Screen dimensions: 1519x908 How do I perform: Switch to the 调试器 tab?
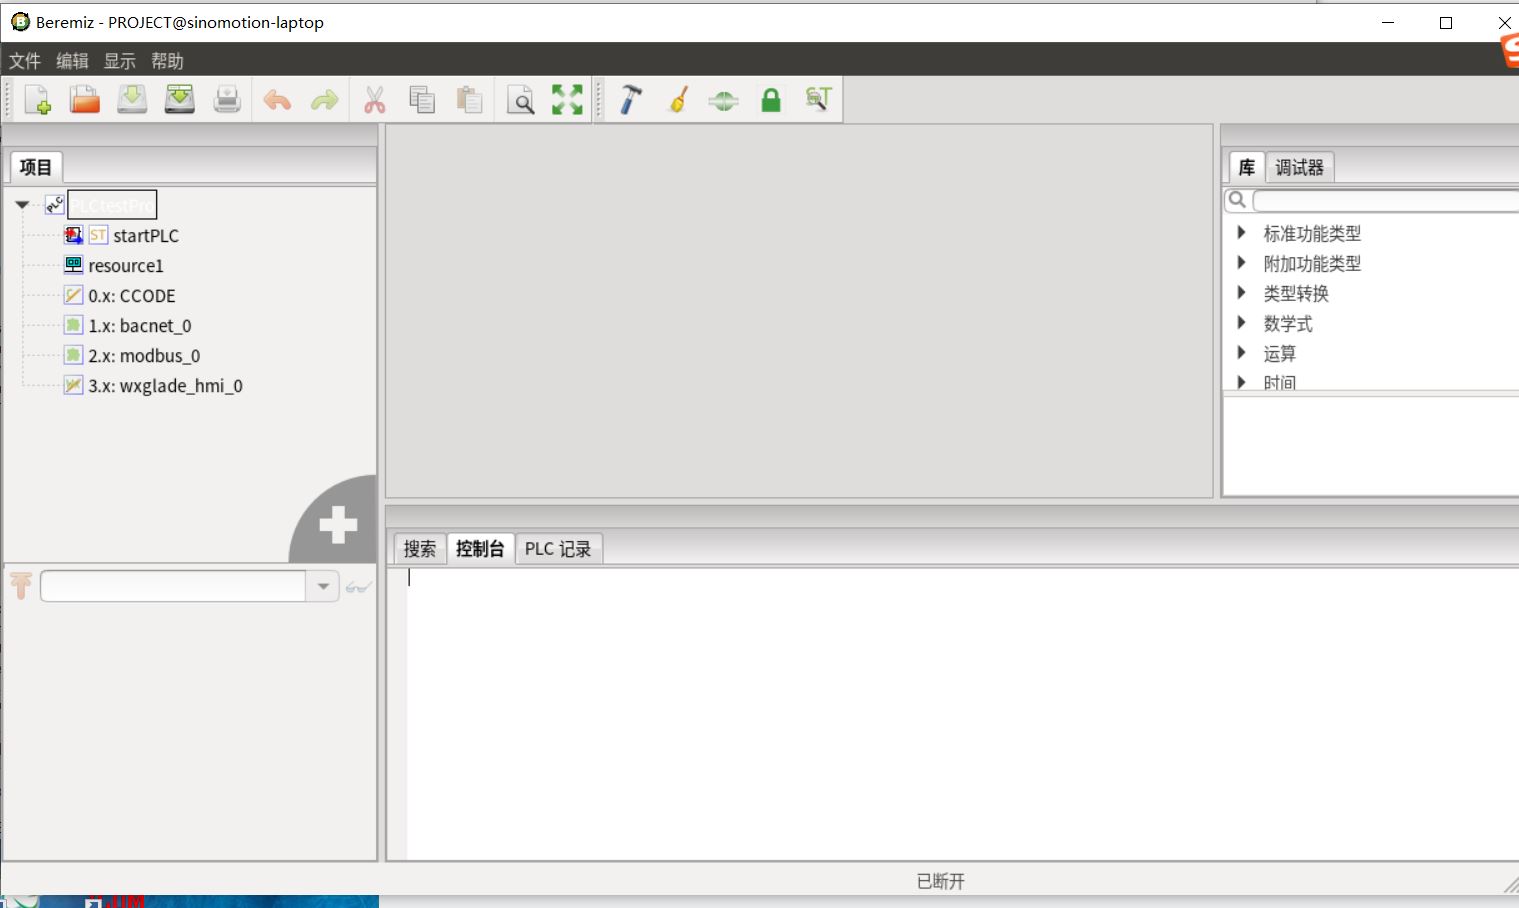point(1298,166)
